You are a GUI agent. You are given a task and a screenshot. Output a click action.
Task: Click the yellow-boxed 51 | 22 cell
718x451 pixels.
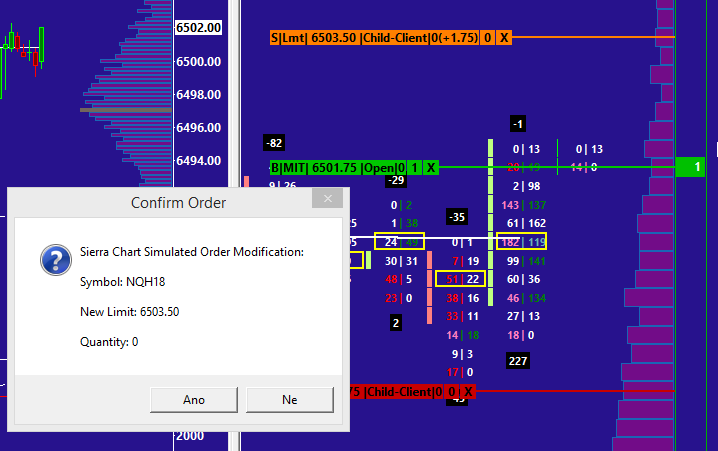(461, 279)
